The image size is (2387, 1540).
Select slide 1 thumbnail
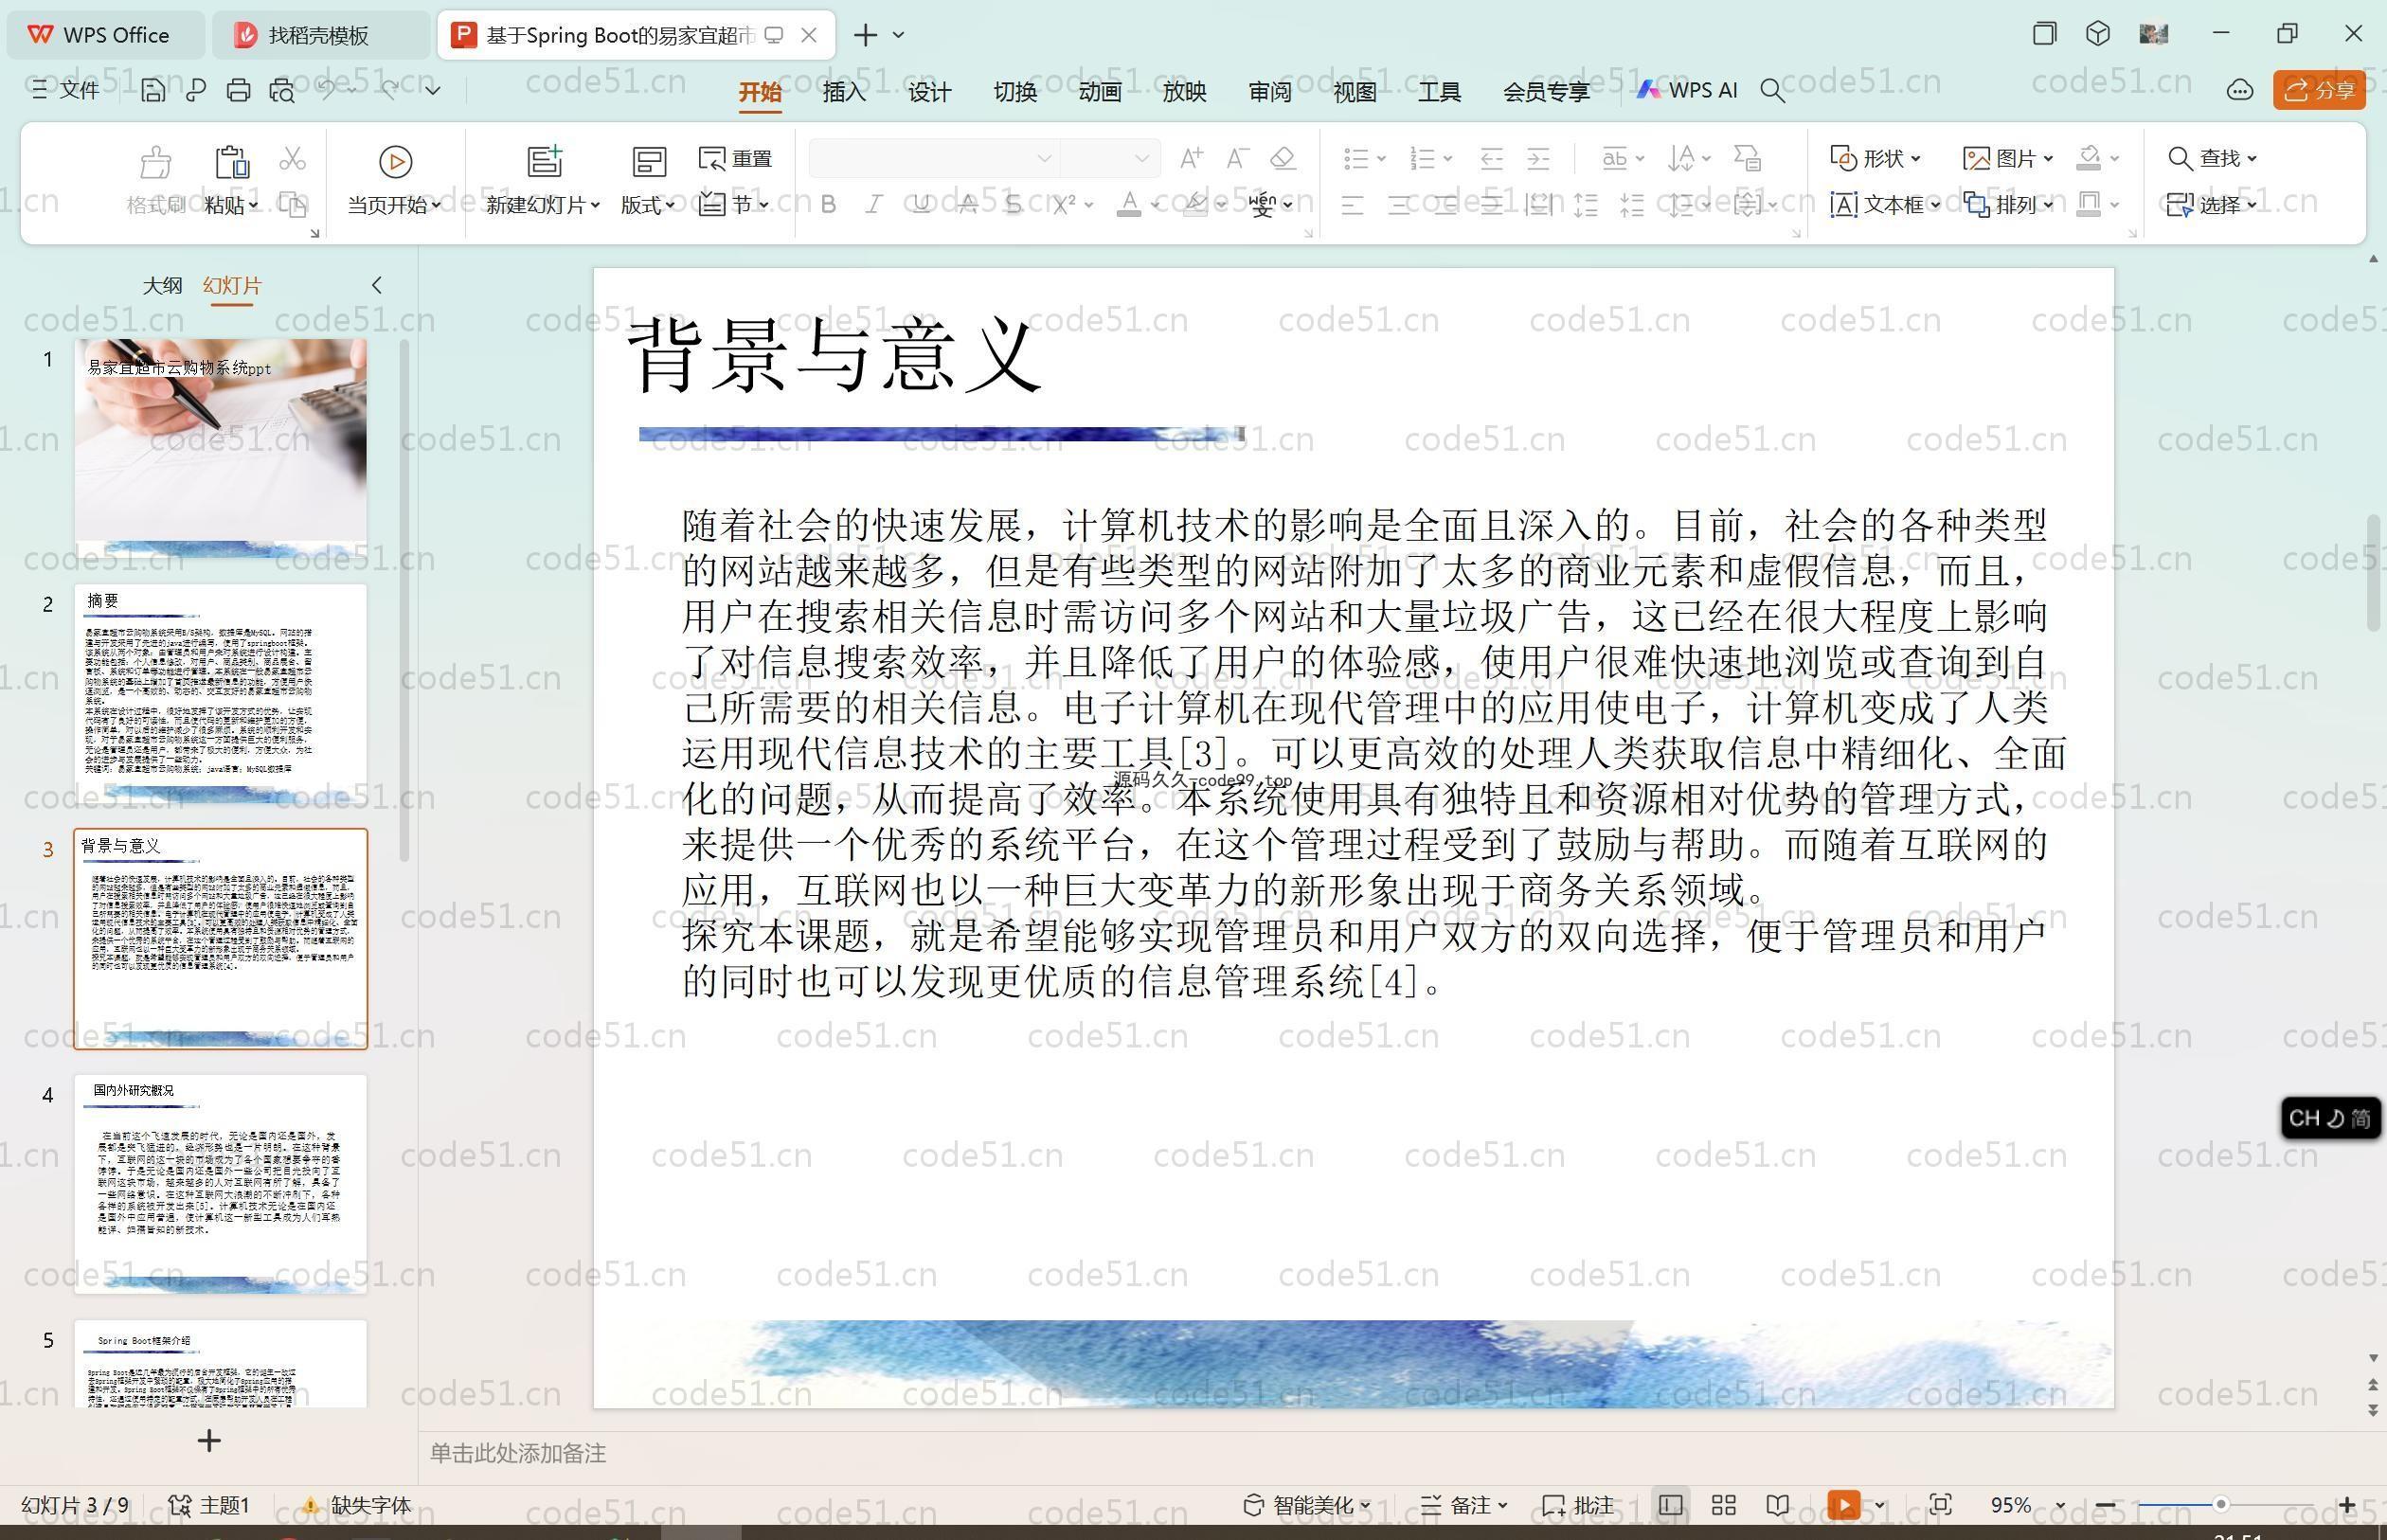(x=220, y=450)
